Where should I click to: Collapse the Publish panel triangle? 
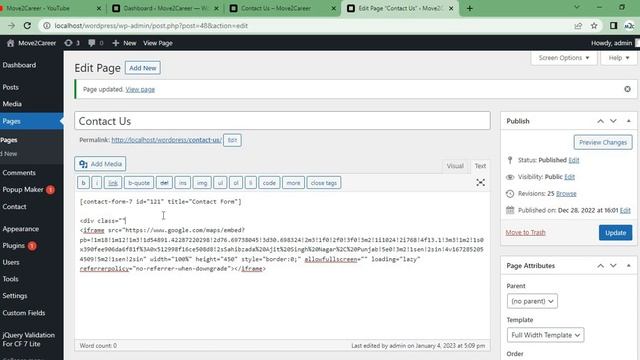tap(629, 121)
